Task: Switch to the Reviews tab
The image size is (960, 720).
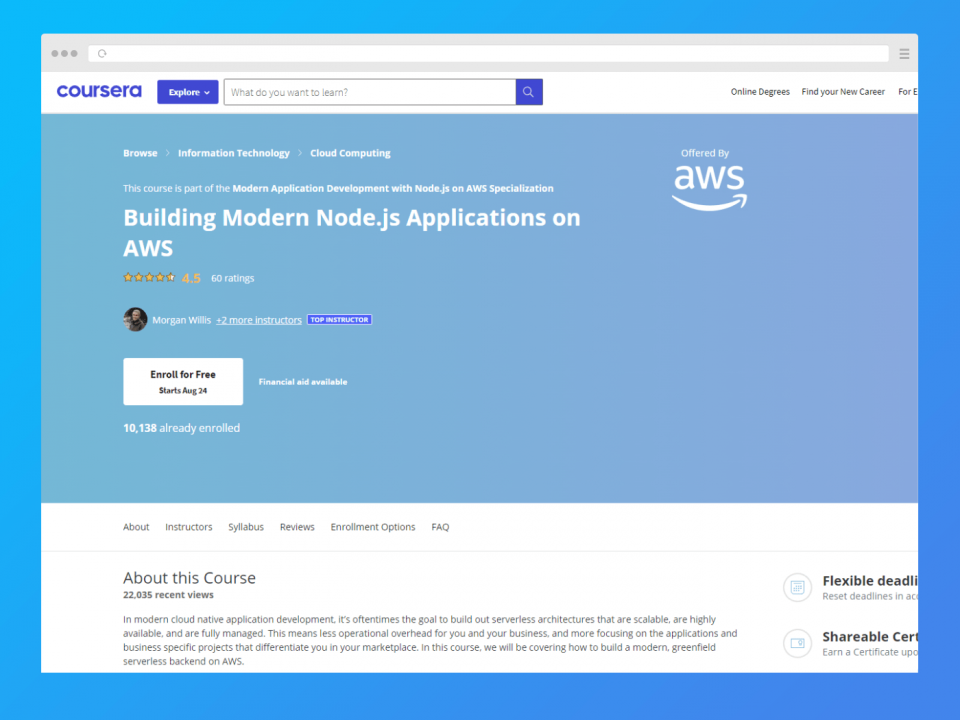Action: pos(297,527)
